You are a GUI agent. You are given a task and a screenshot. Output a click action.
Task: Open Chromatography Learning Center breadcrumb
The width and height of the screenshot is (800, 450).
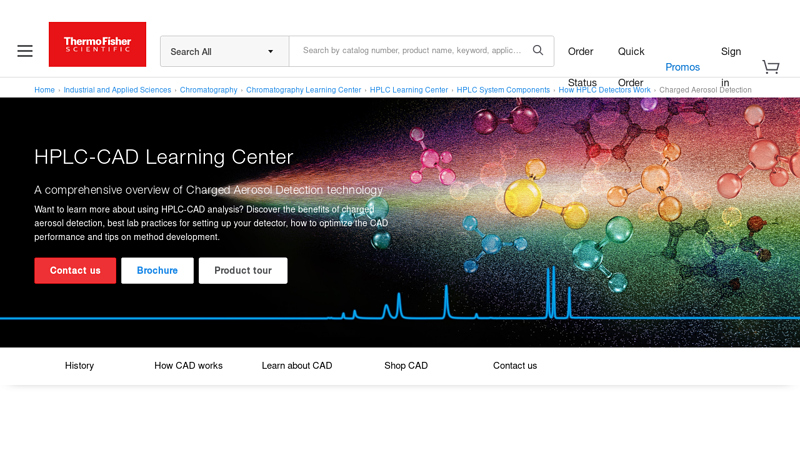coord(304,90)
